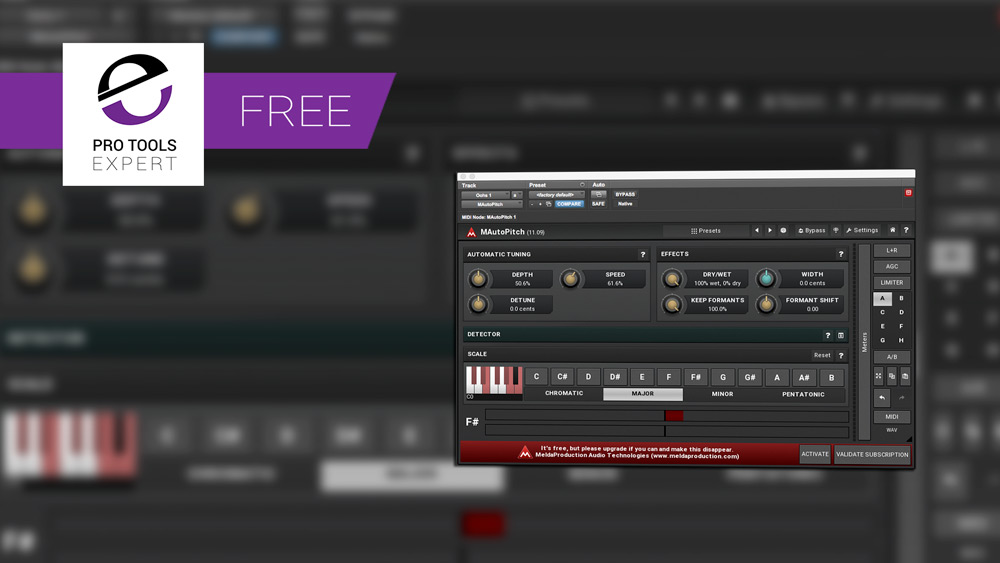Image resolution: width=1000 pixels, height=563 pixels.
Task: Click the ACTIVATE button
Action: point(815,454)
